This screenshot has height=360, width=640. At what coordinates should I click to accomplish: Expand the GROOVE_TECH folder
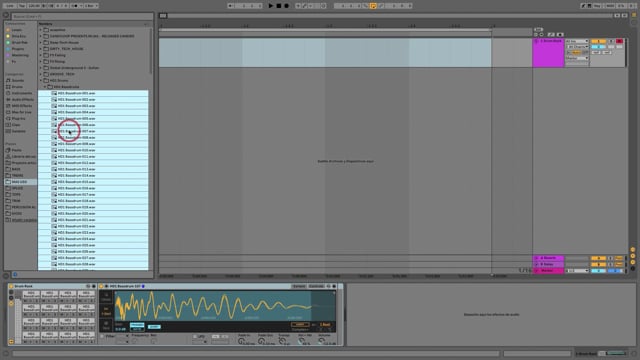pos(41,74)
